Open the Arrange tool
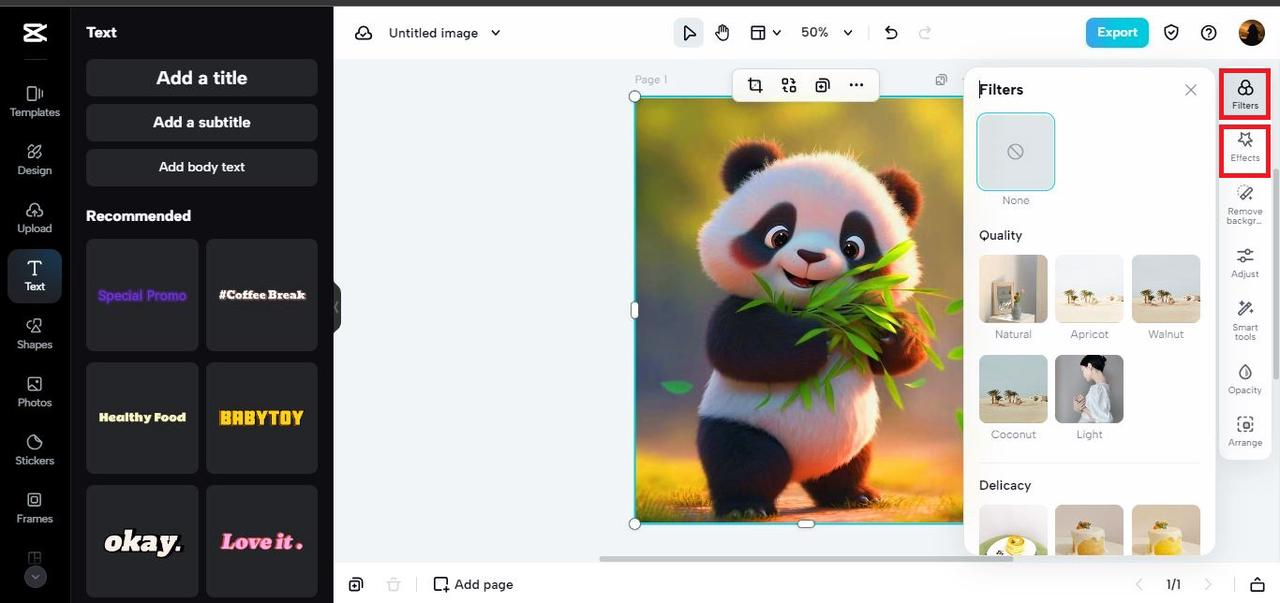 tap(1245, 431)
